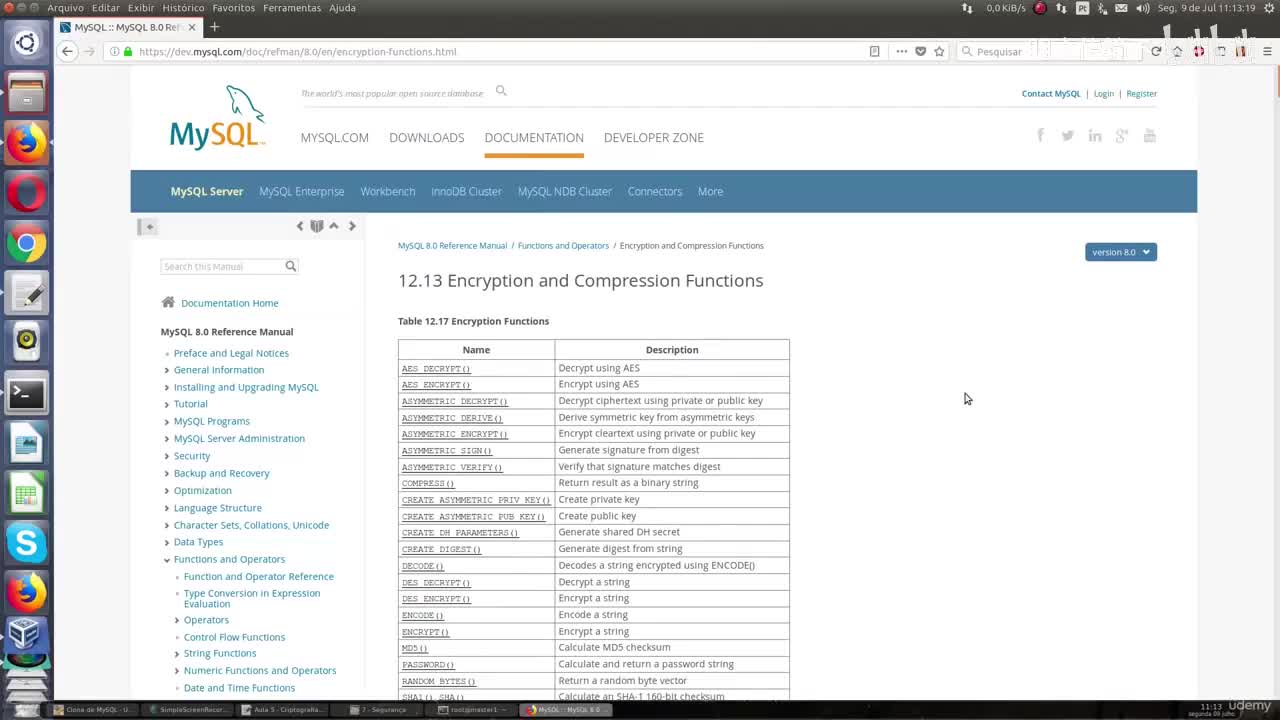Open the Ferramentas menu

[x=292, y=8]
